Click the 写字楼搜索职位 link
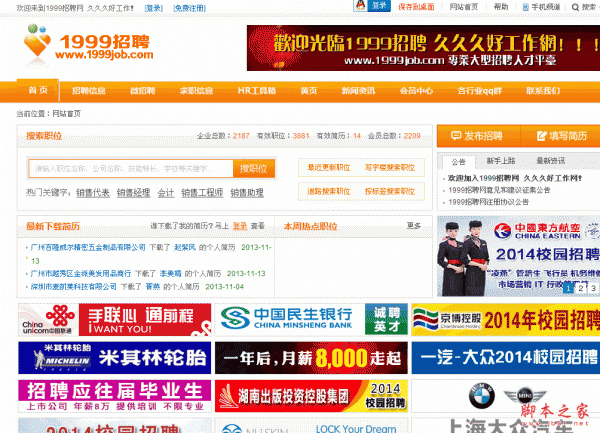The width and height of the screenshot is (600, 433). point(390,168)
